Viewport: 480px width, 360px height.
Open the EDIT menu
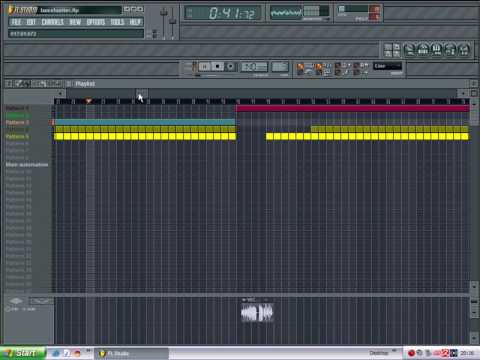(x=31, y=22)
